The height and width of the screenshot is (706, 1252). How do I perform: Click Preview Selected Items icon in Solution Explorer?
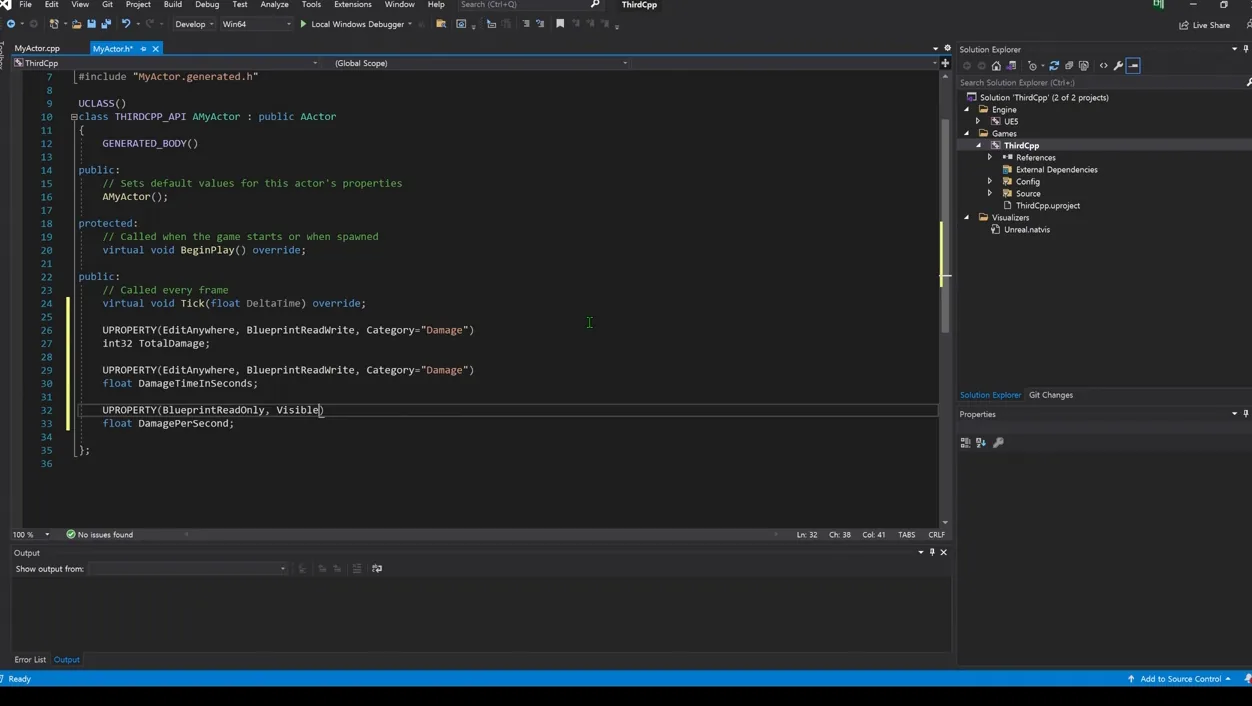click(1133, 66)
